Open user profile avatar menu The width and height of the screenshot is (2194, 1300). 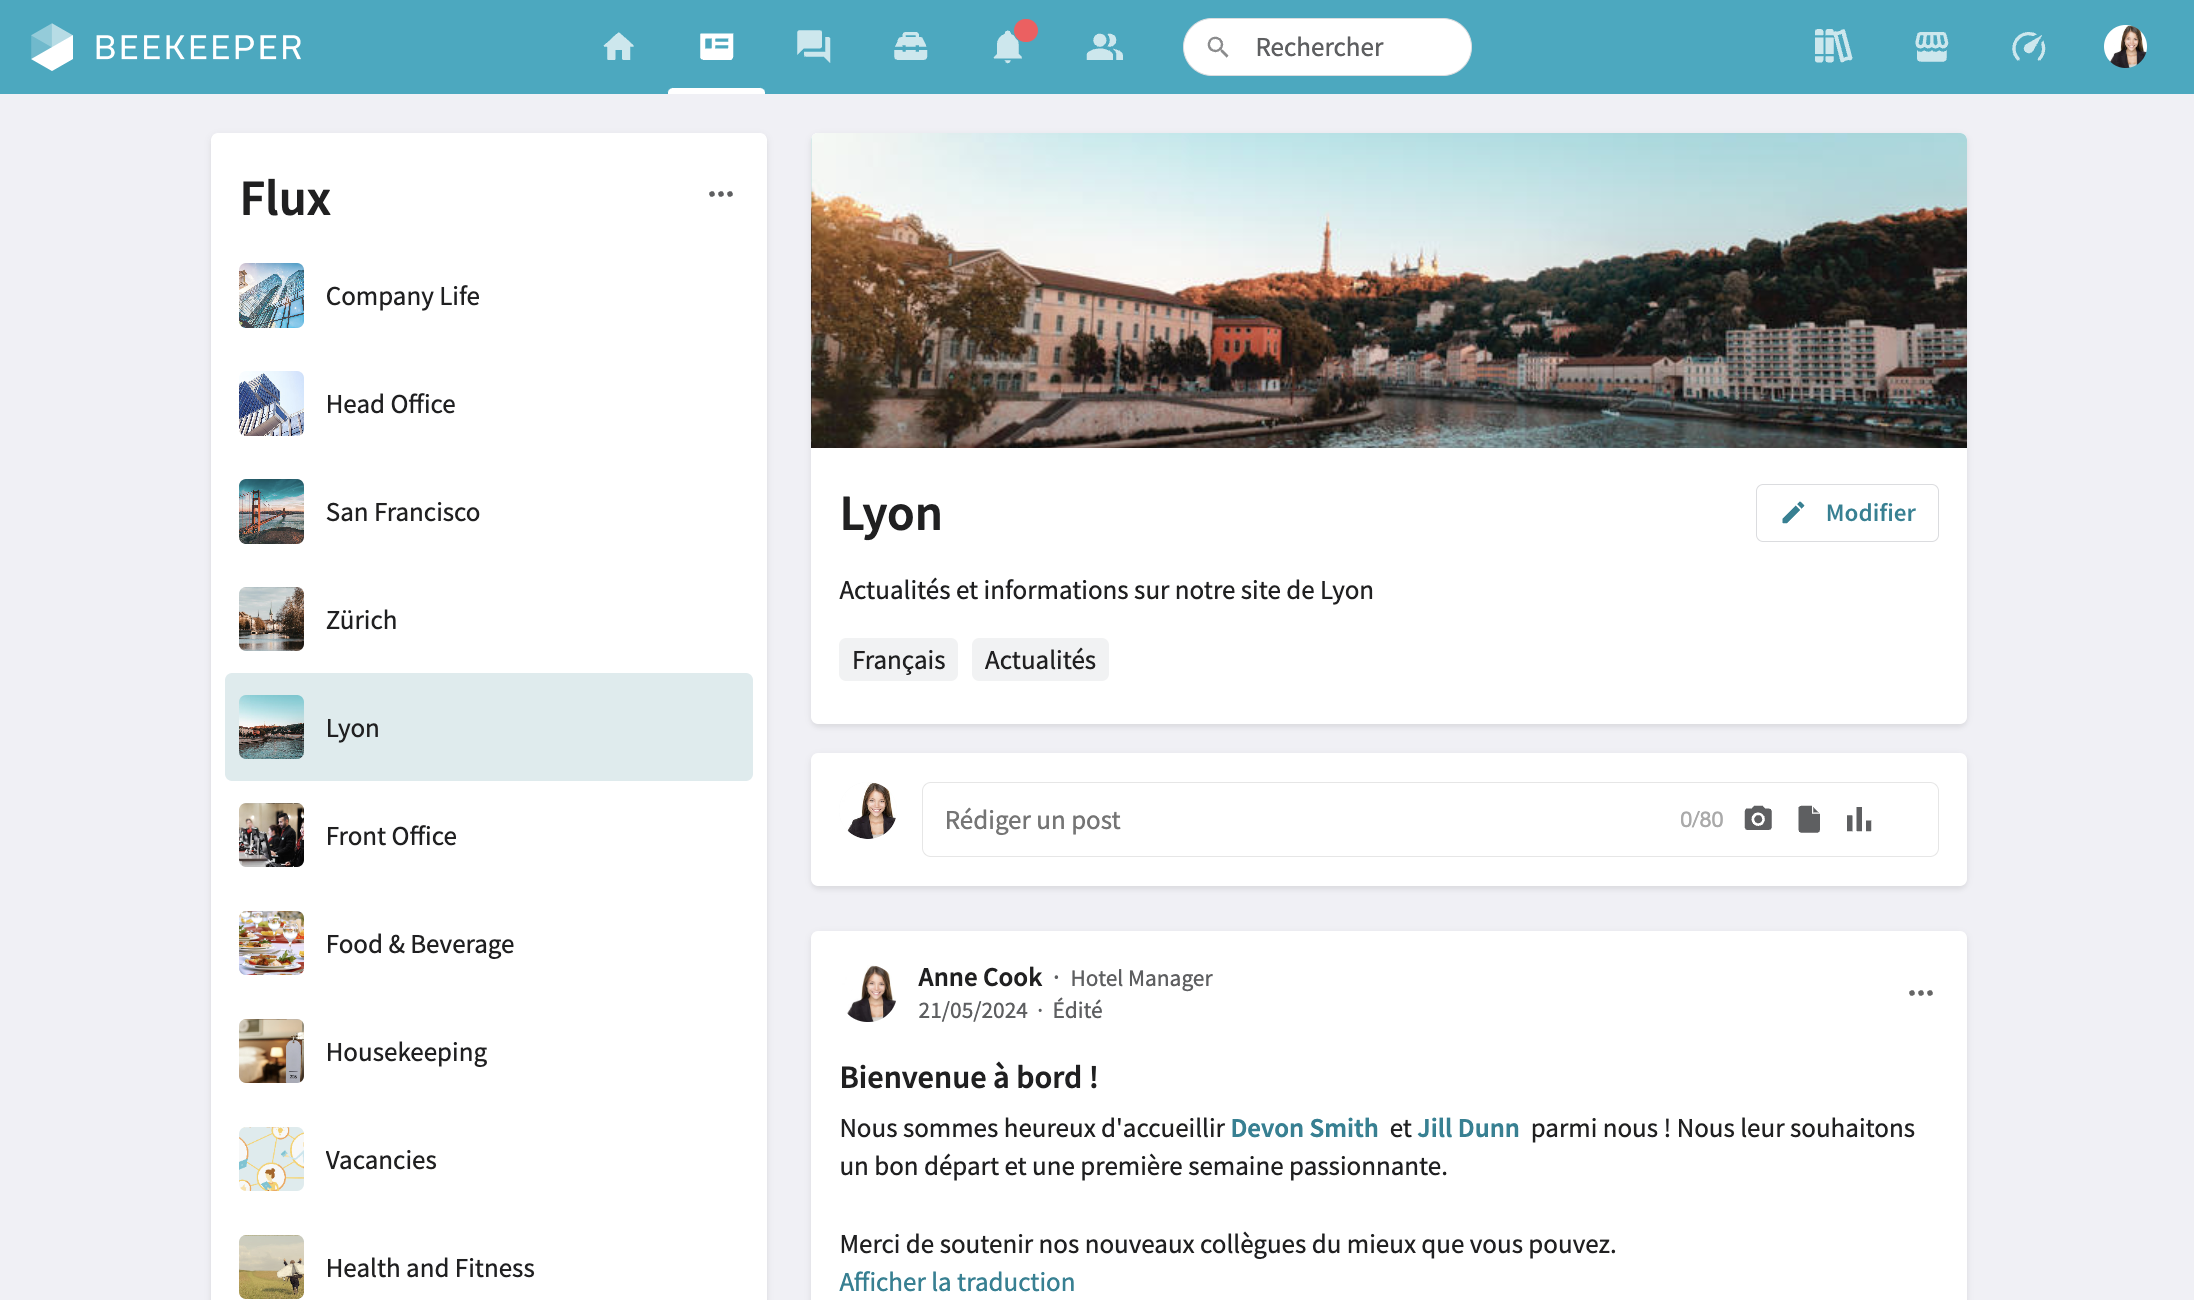pos(2125,47)
